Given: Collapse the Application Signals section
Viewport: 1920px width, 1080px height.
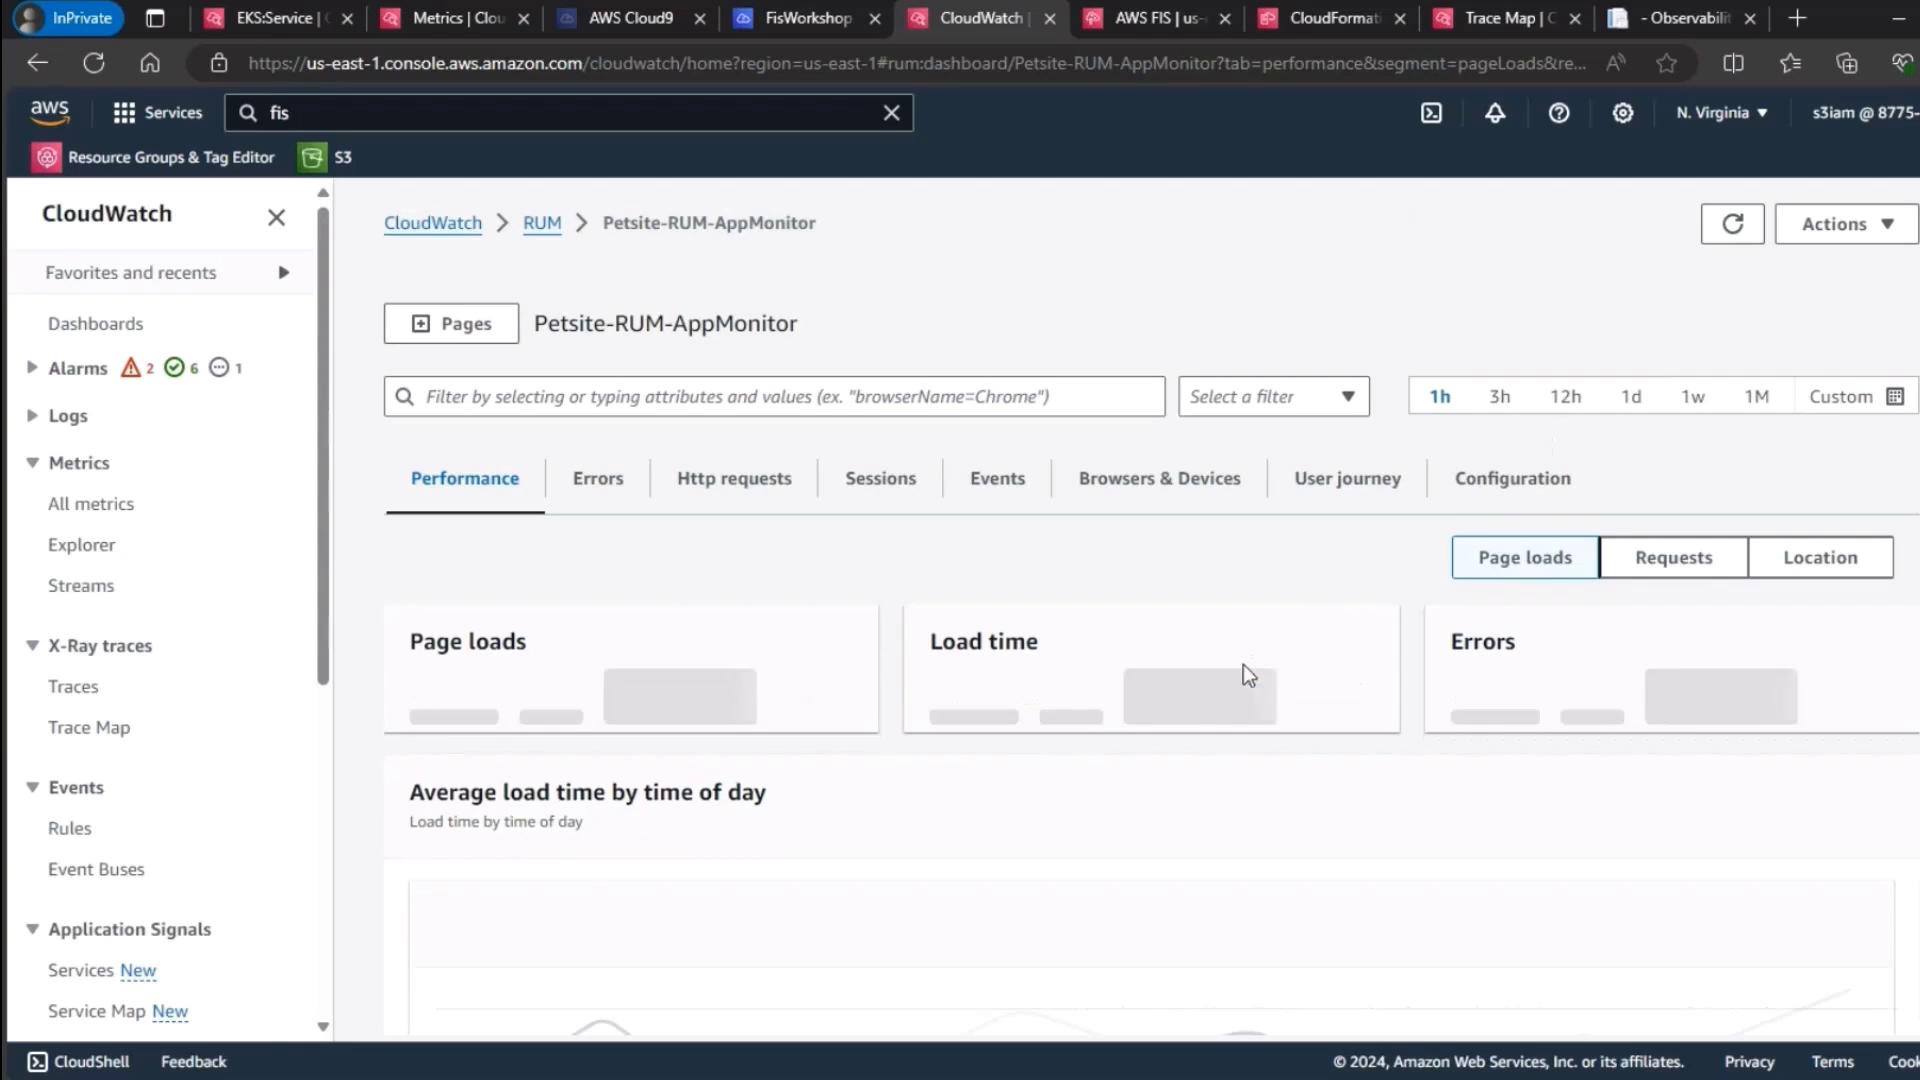Looking at the screenshot, I should 32,929.
